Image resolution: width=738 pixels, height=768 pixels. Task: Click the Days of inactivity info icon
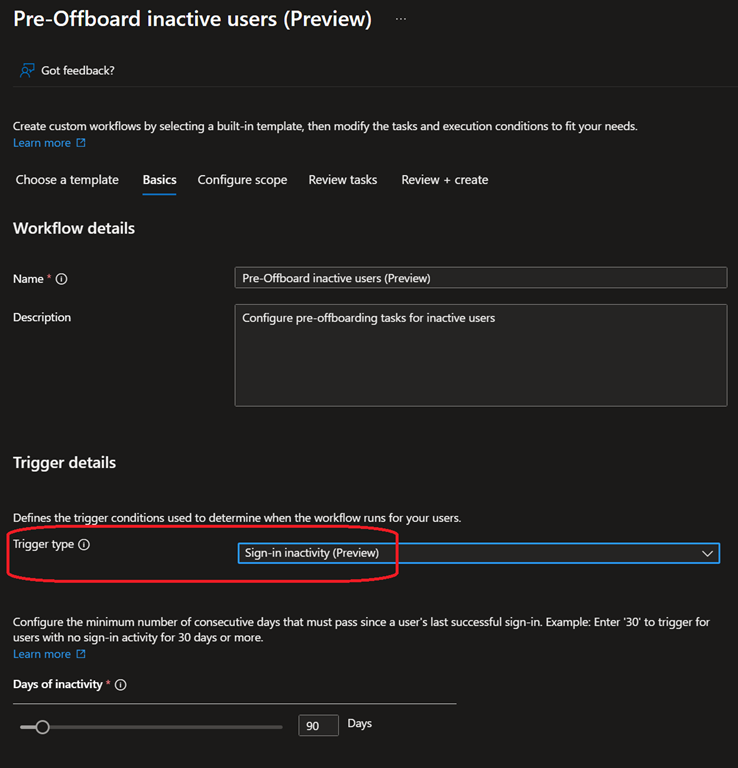[x=120, y=685]
